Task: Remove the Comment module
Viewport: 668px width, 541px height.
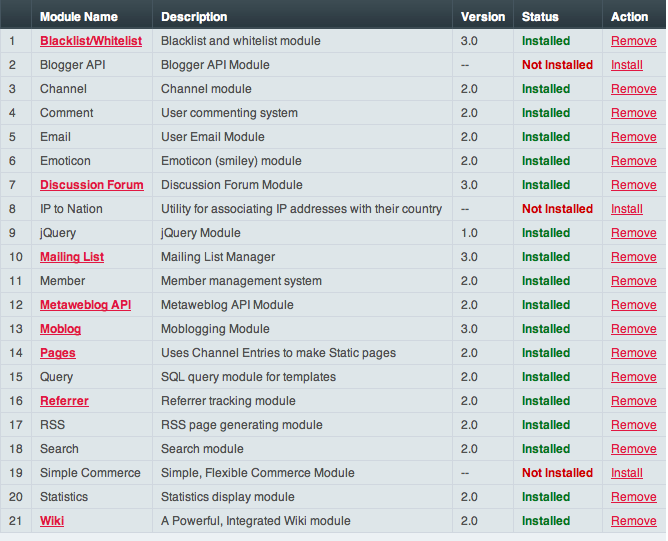Action: coord(633,113)
